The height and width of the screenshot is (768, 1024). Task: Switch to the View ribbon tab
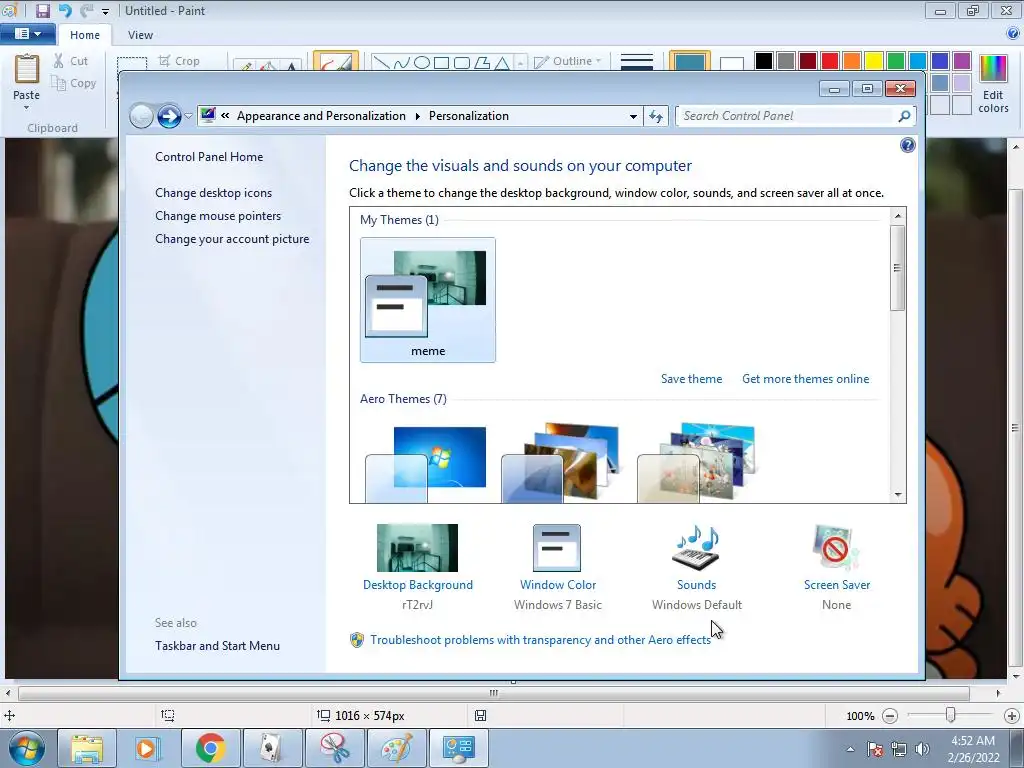pyautogui.click(x=140, y=35)
